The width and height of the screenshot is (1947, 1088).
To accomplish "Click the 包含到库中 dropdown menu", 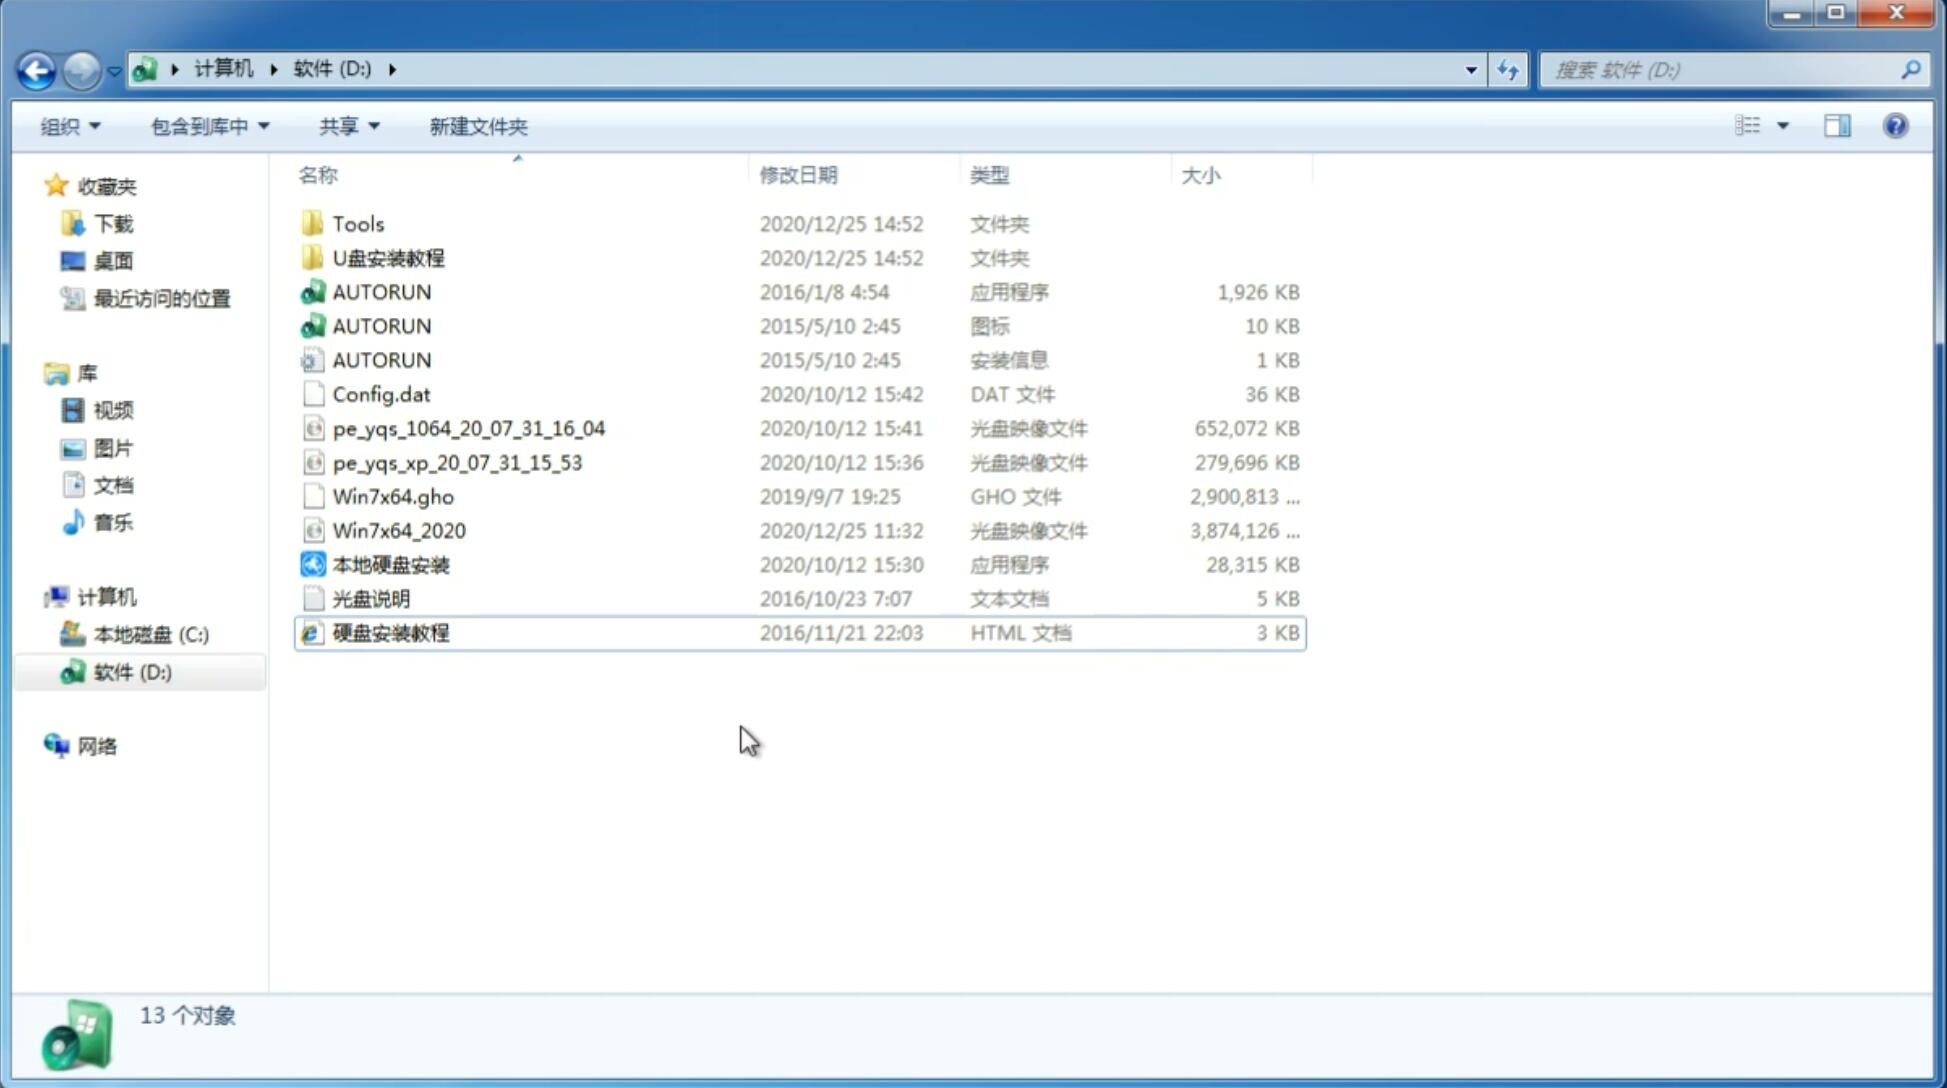I will click(207, 124).
